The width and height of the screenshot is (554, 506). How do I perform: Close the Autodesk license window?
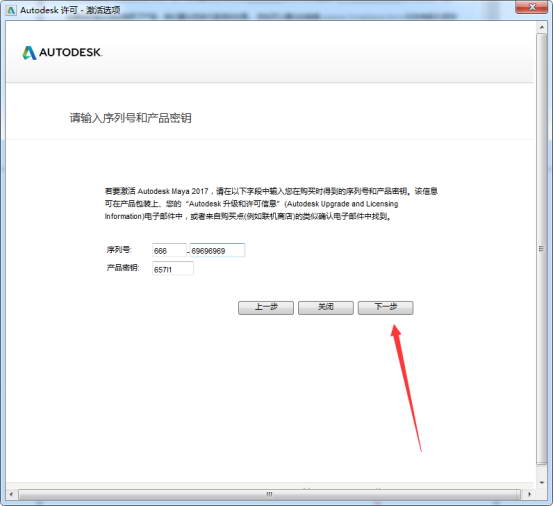531,7
